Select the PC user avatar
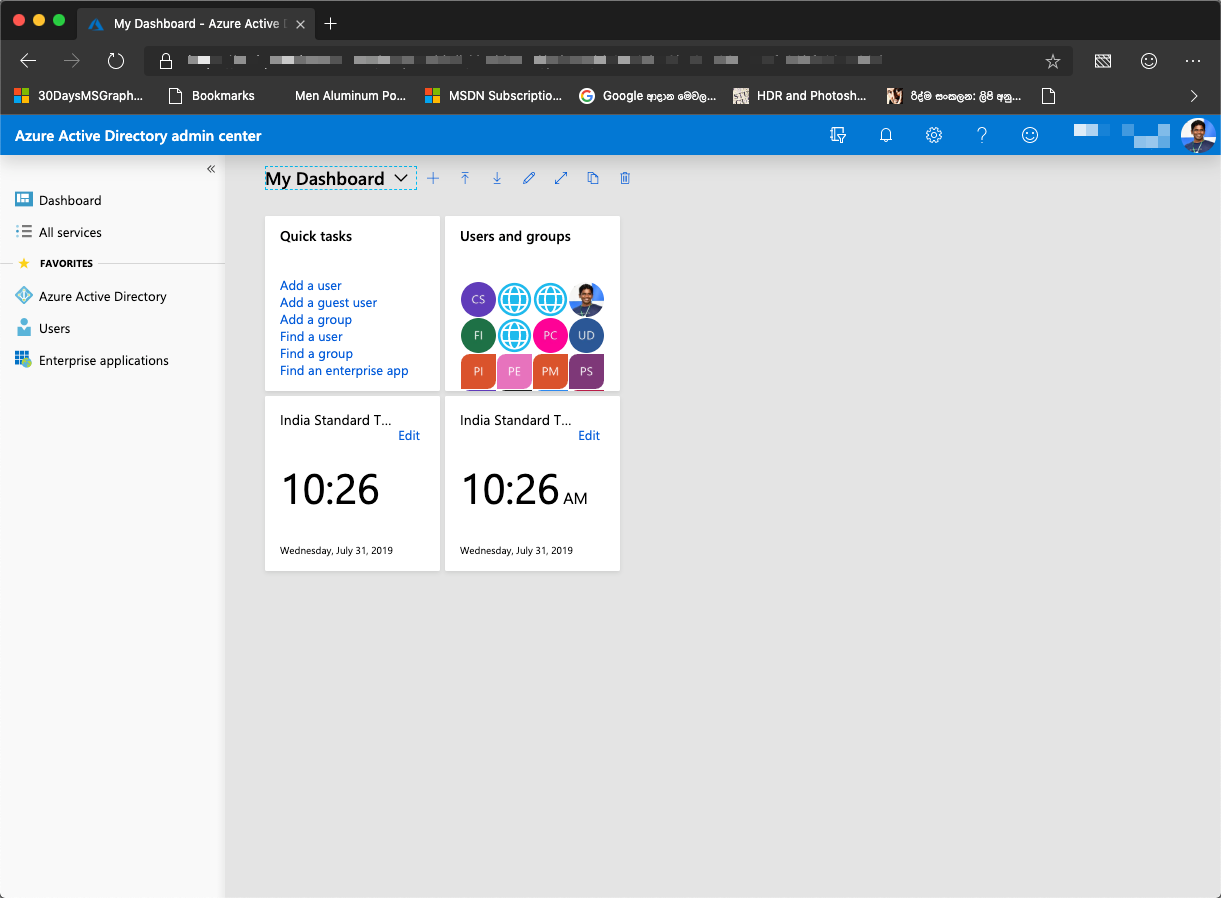The height and width of the screenshot is (898, 1221). point(550,335)
